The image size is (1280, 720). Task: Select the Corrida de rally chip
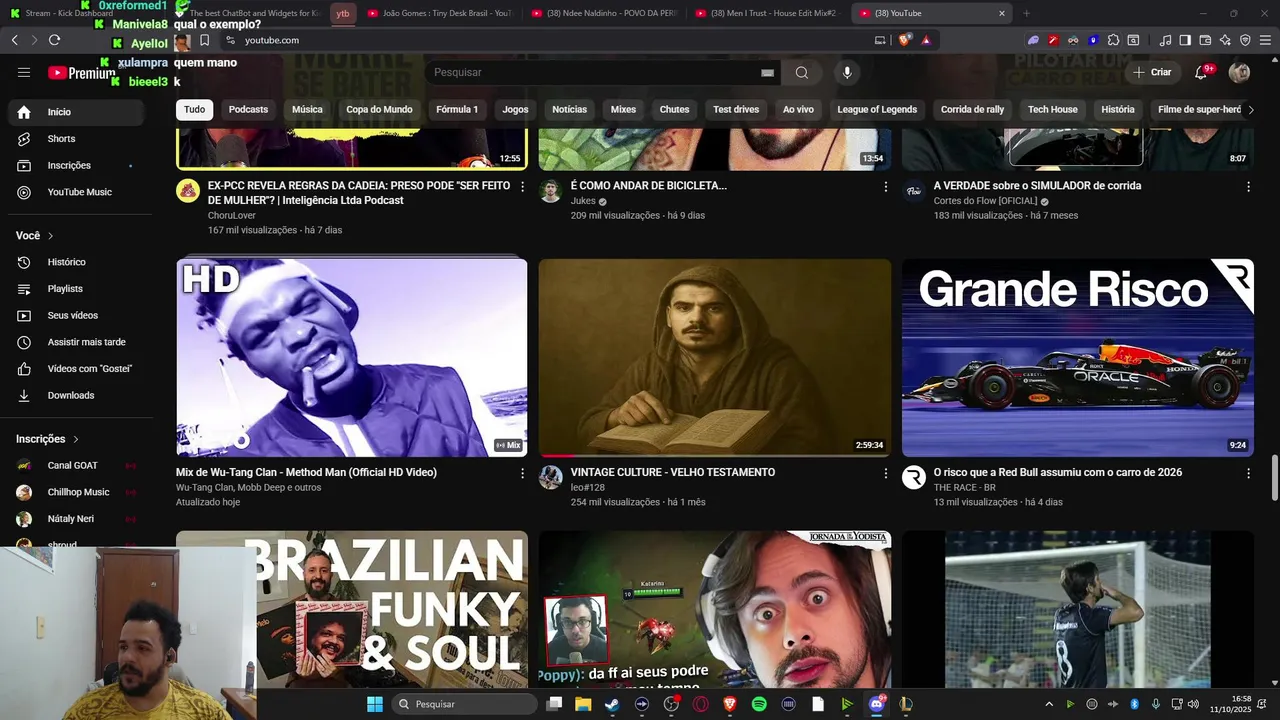pyautogui.click(x=972, y=109)
